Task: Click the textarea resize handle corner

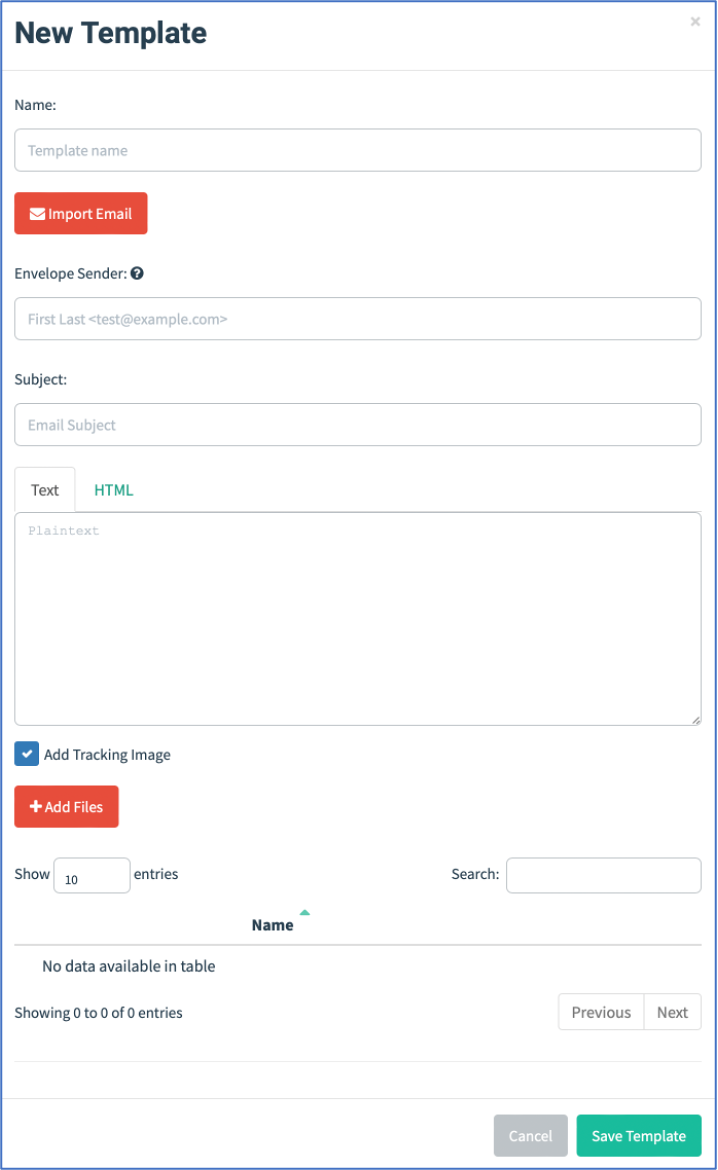Action: (696, 720)
